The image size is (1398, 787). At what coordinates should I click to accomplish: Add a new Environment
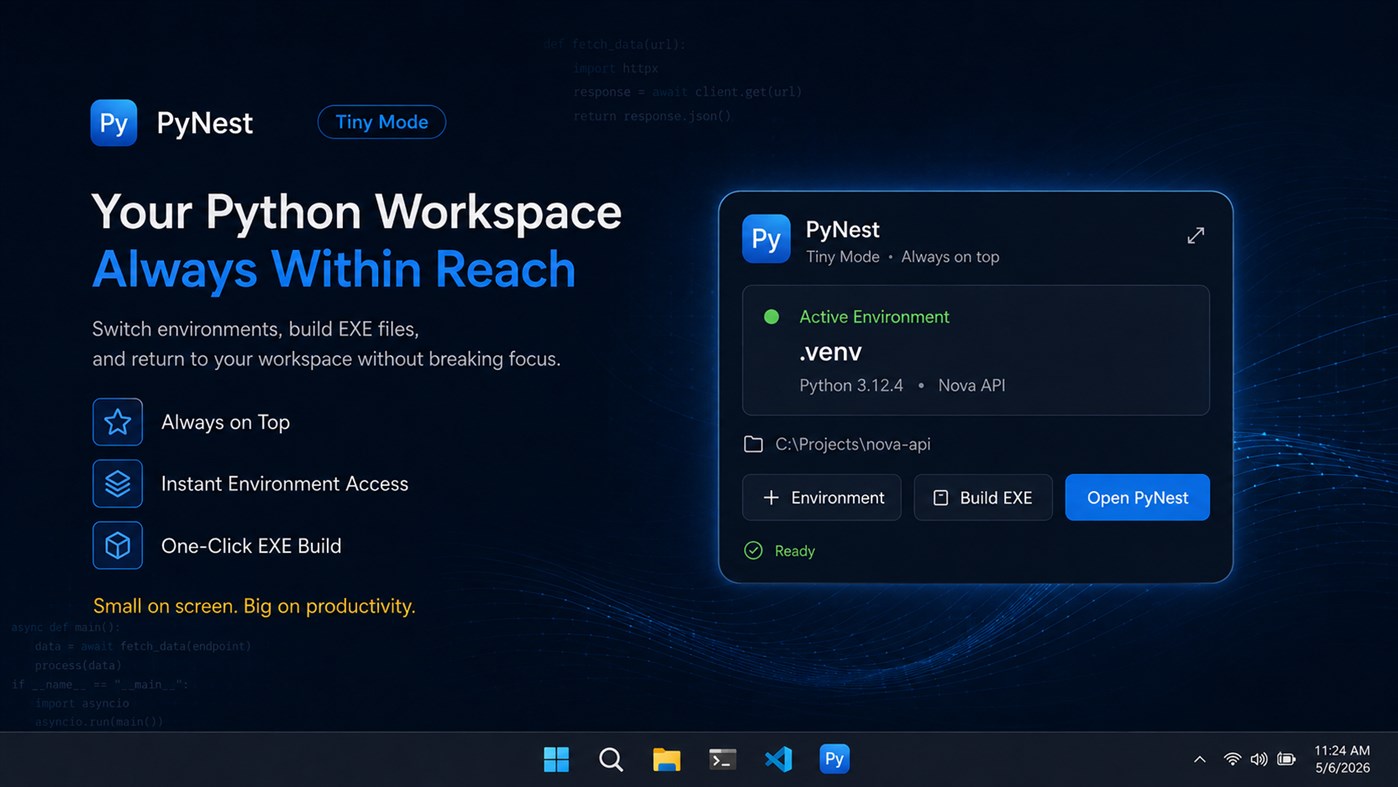[x=822, y=497]
